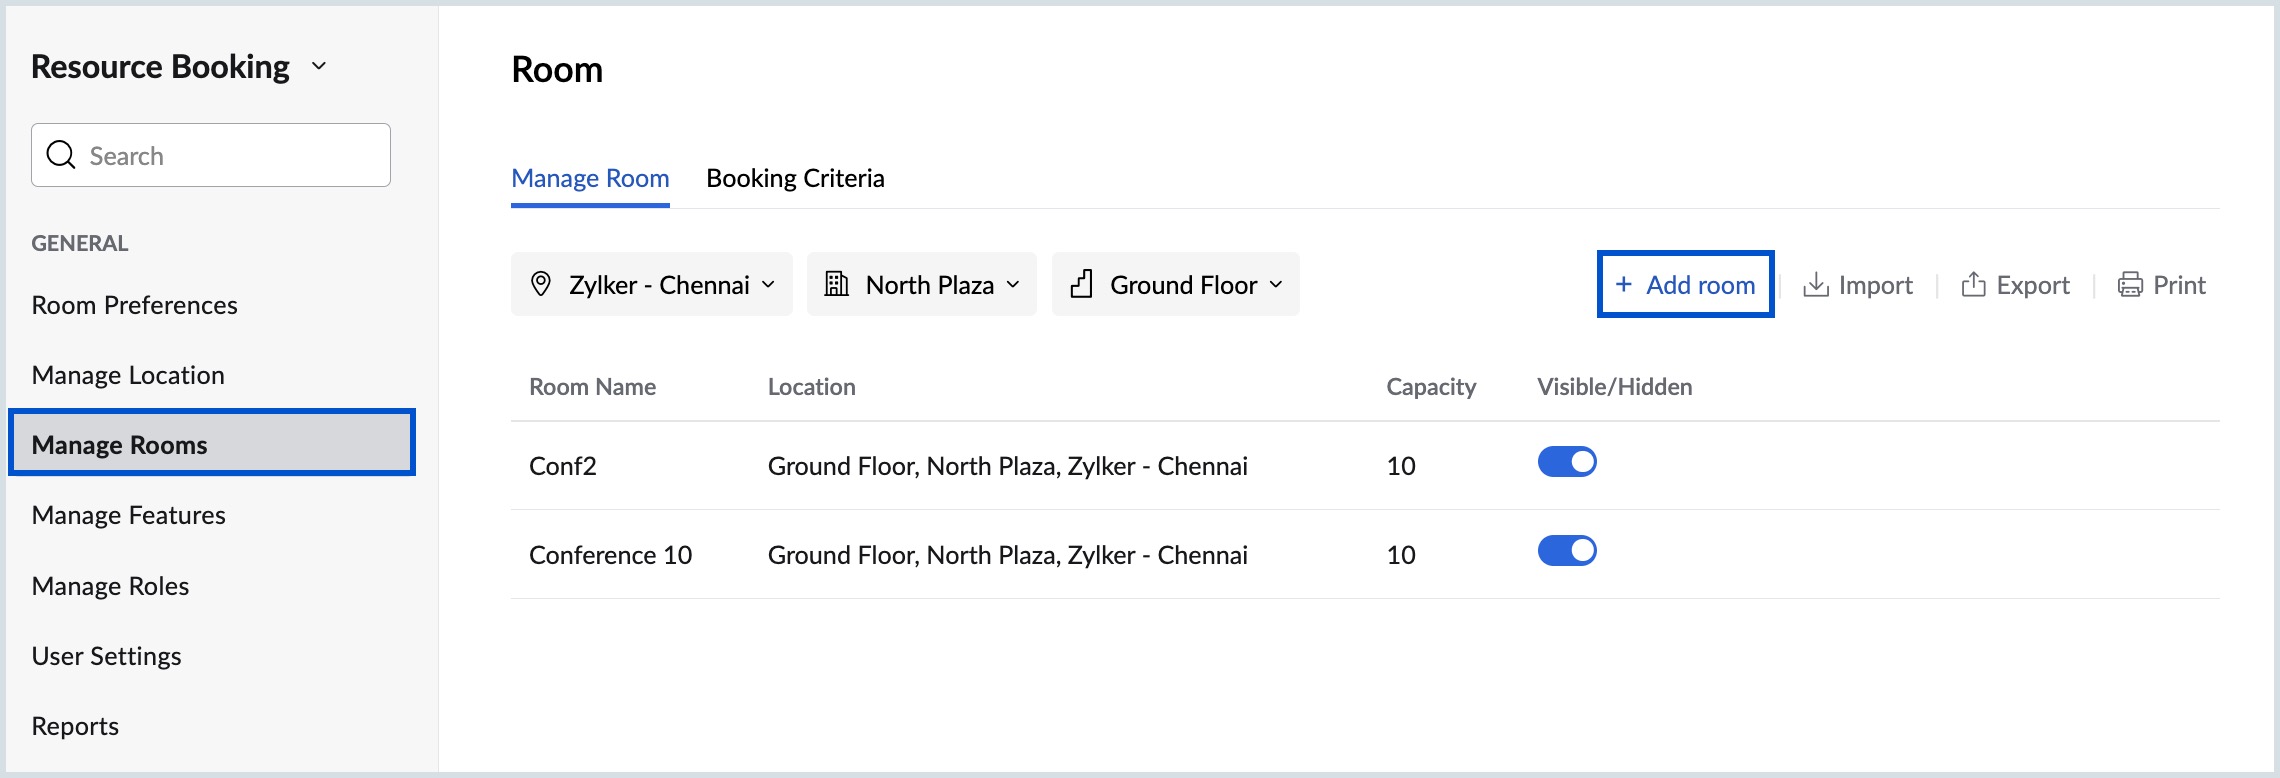Screen dimensions: 2280x778
Task: Click the plus icon in Add room
Action: coord(1624,285)
